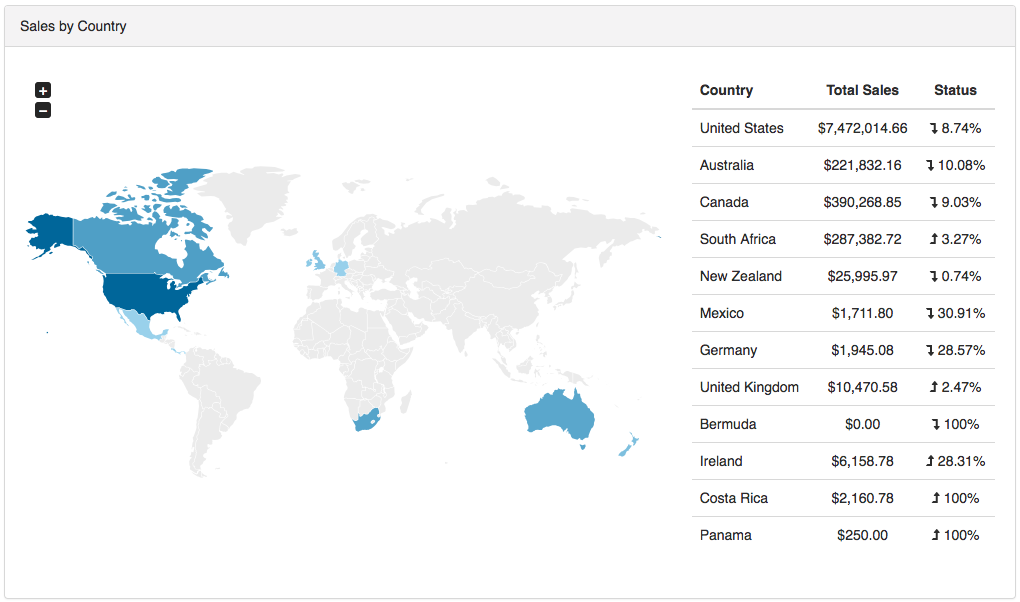This screenshot has width=1020, height=602.
Task: Click South Africa's up arrow status icon
Action: (x=933, y=239)
